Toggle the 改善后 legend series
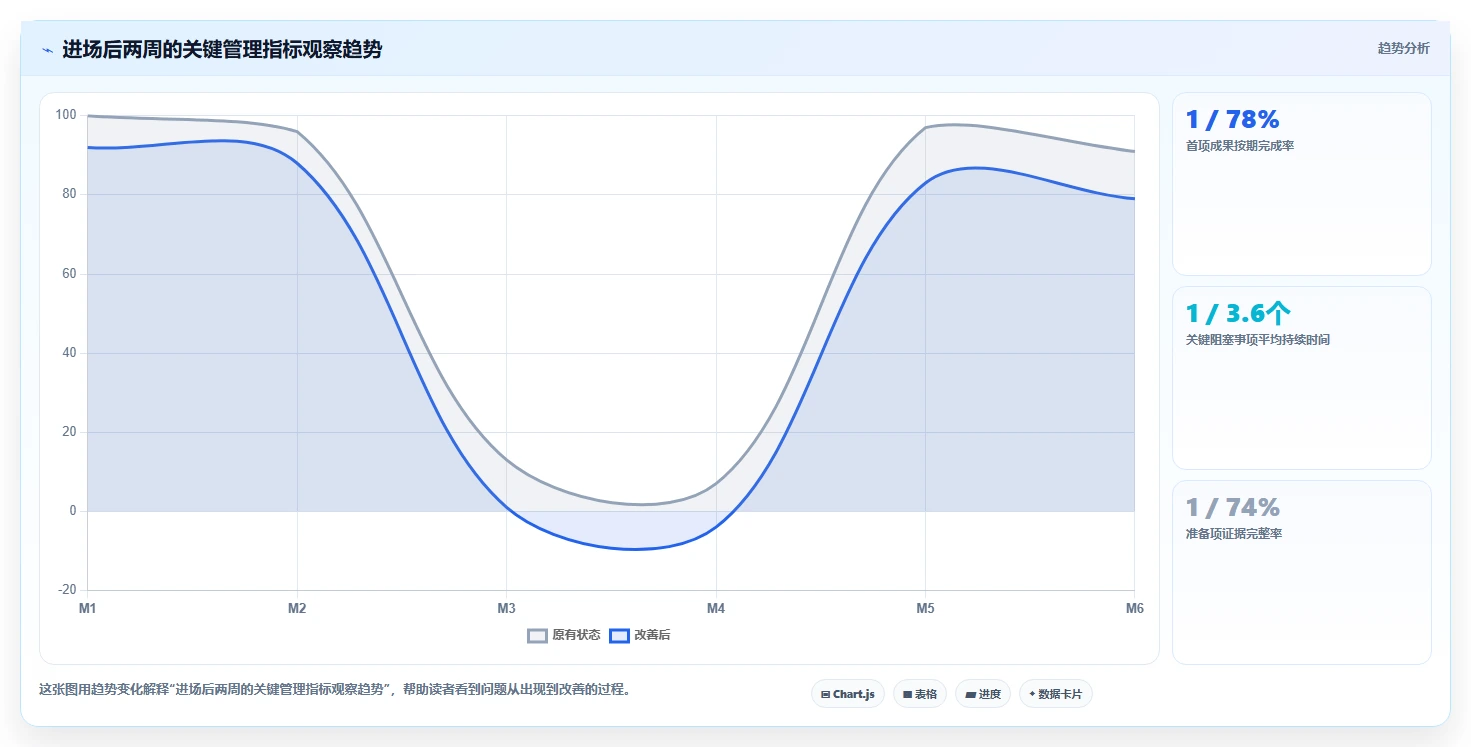Viewport: 1471px width, 747px height. 640,635
